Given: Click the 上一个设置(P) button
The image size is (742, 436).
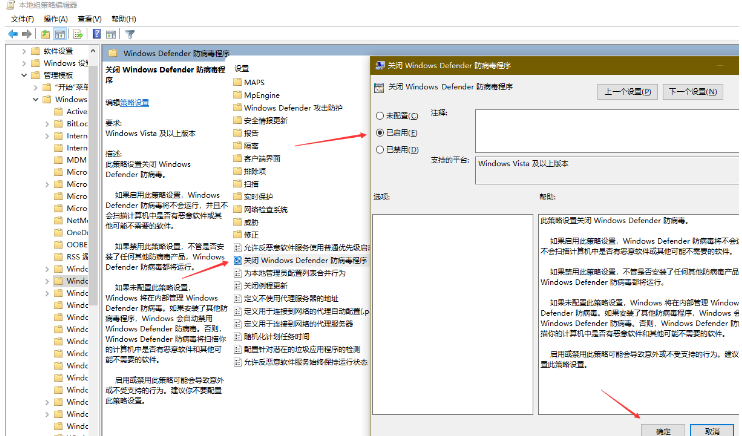Looking at the screenshot, I should pyautogui.click(x=627, y=92).
